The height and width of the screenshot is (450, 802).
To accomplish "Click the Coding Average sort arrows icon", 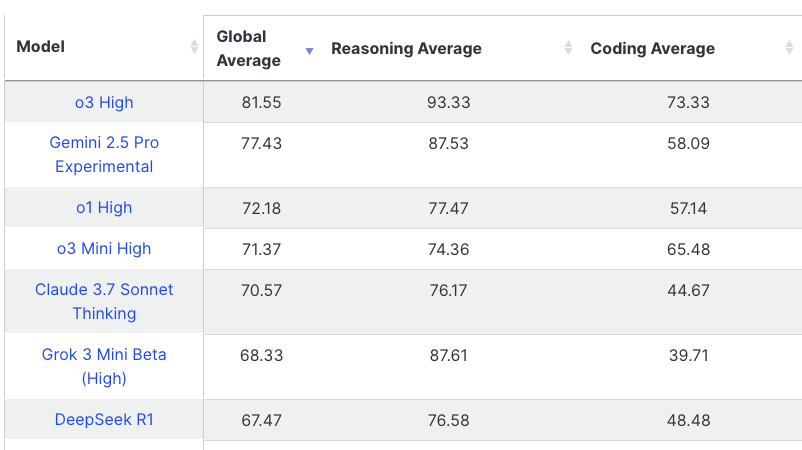I will coord(789,48).
